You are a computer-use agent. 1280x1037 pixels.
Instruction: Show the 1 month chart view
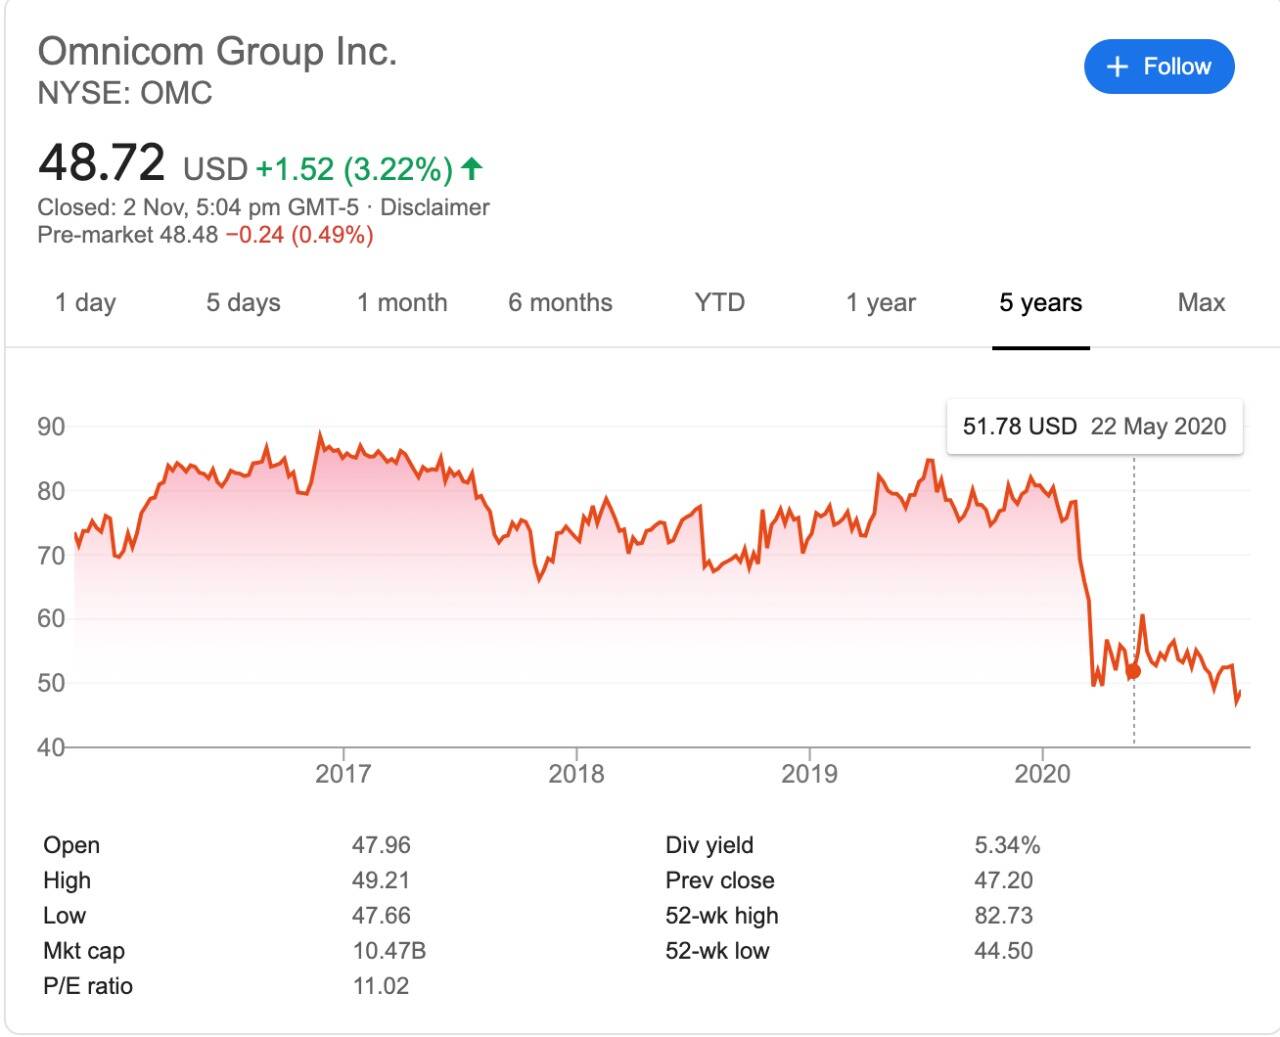point(402,303)
